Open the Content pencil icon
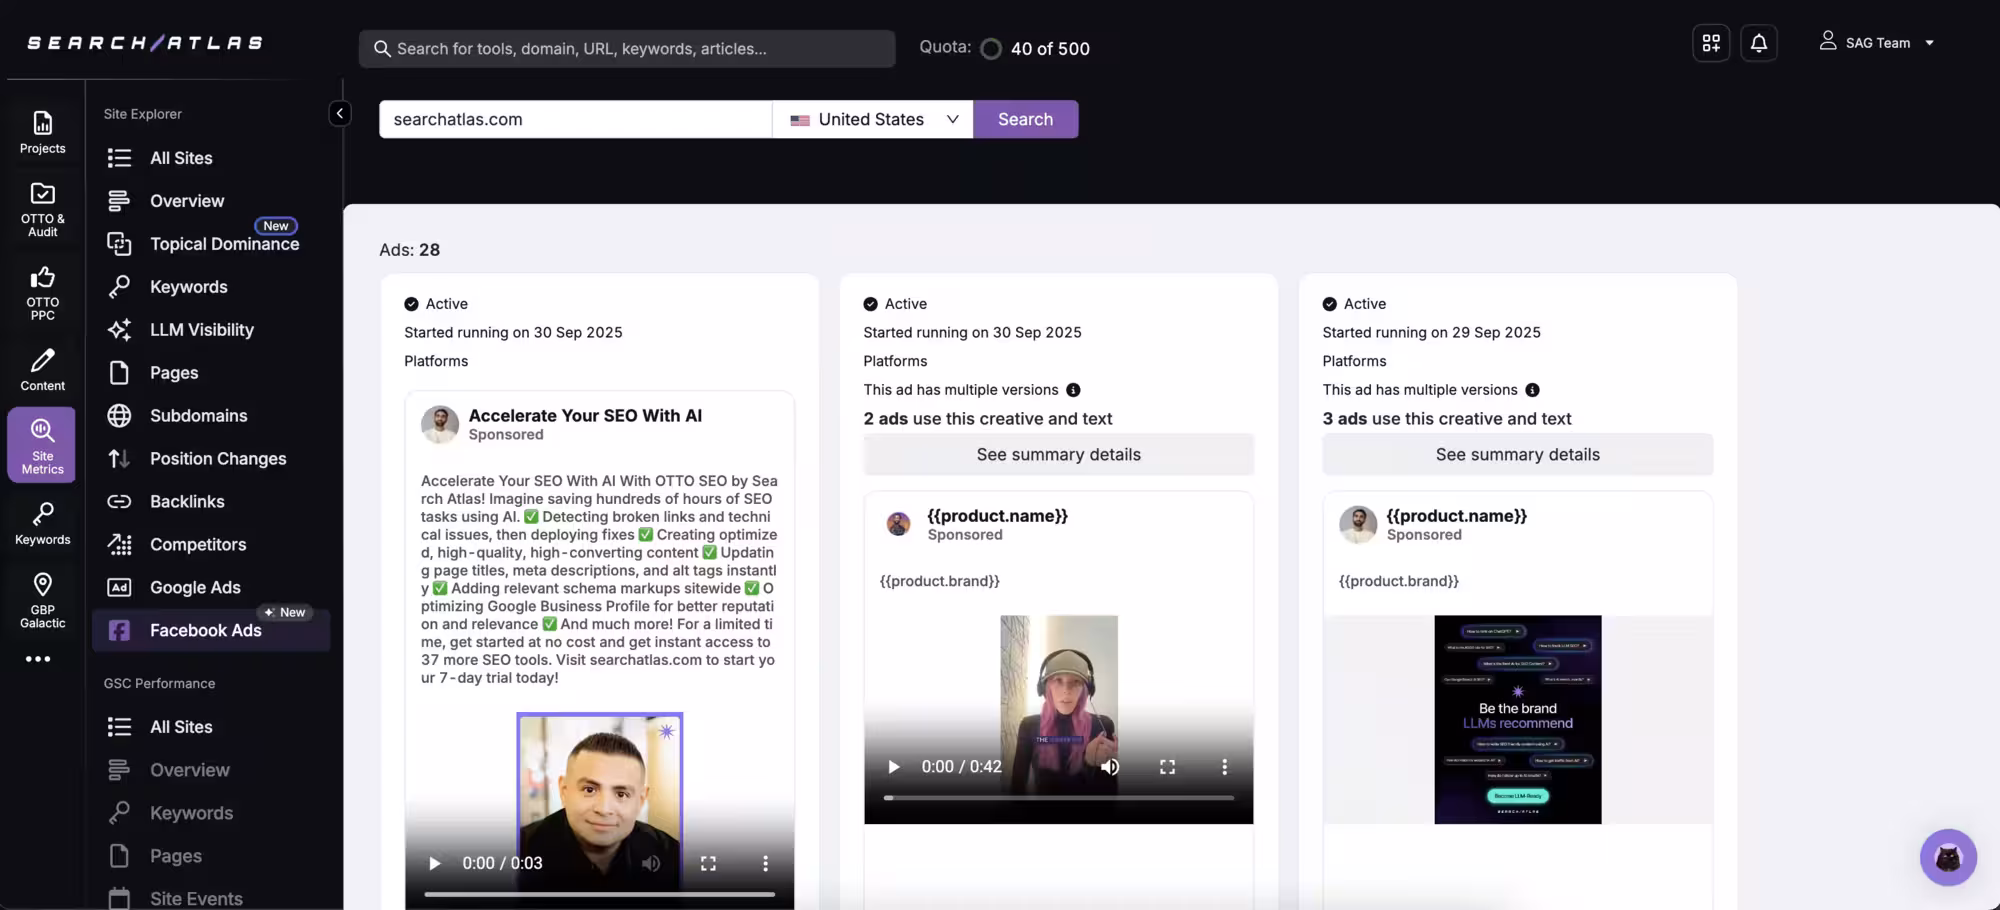This screenshot has width=2000, height=910. (42, 370)
